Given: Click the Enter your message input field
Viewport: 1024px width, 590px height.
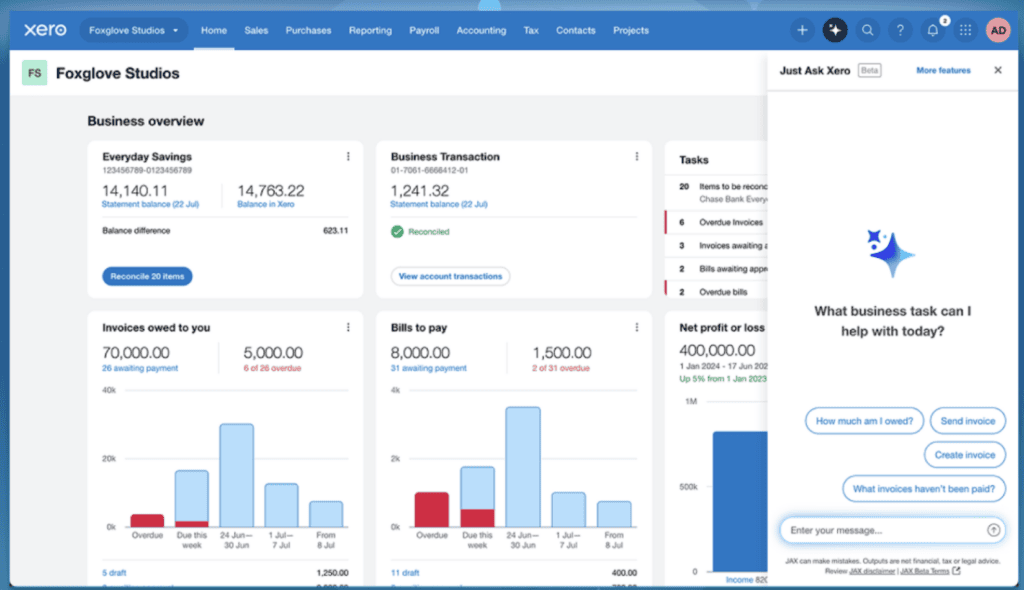Looking at the screenshot, I should coord(880,530).
